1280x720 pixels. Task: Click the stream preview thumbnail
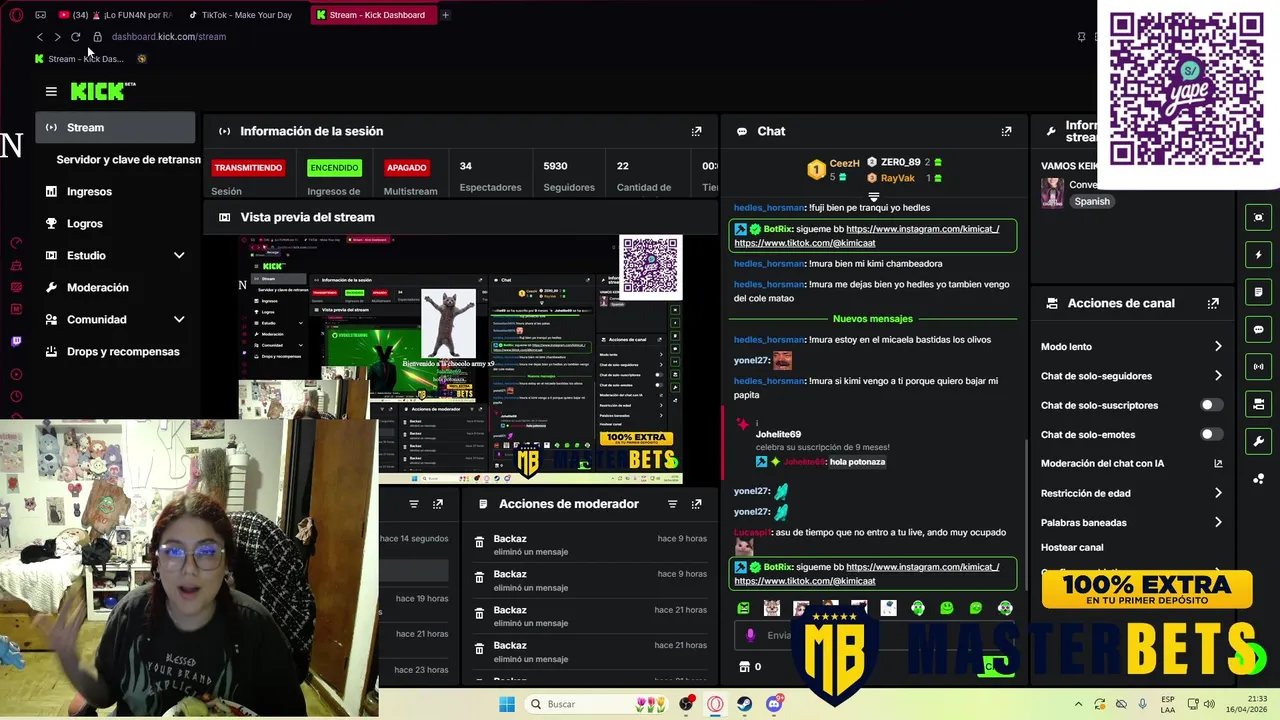[x=461, y=361]
